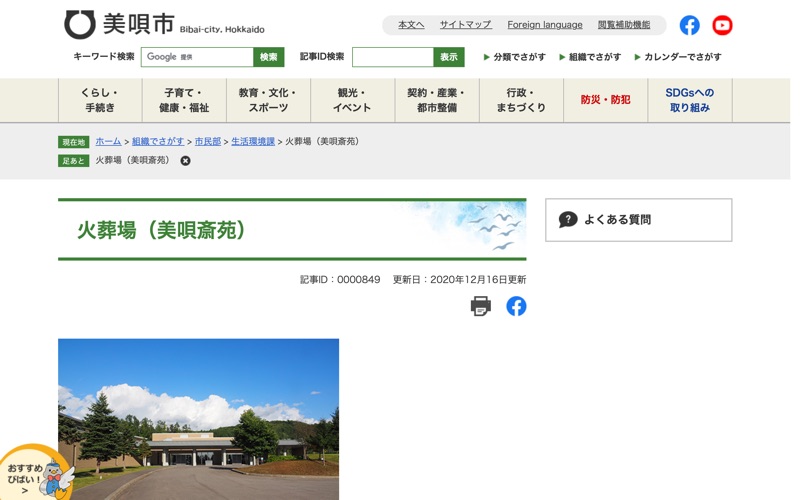Click 生活環境課 breadcrumb link
Viewport: 800px width, 500px height.
pyautogui.click(x=253, y=141)
